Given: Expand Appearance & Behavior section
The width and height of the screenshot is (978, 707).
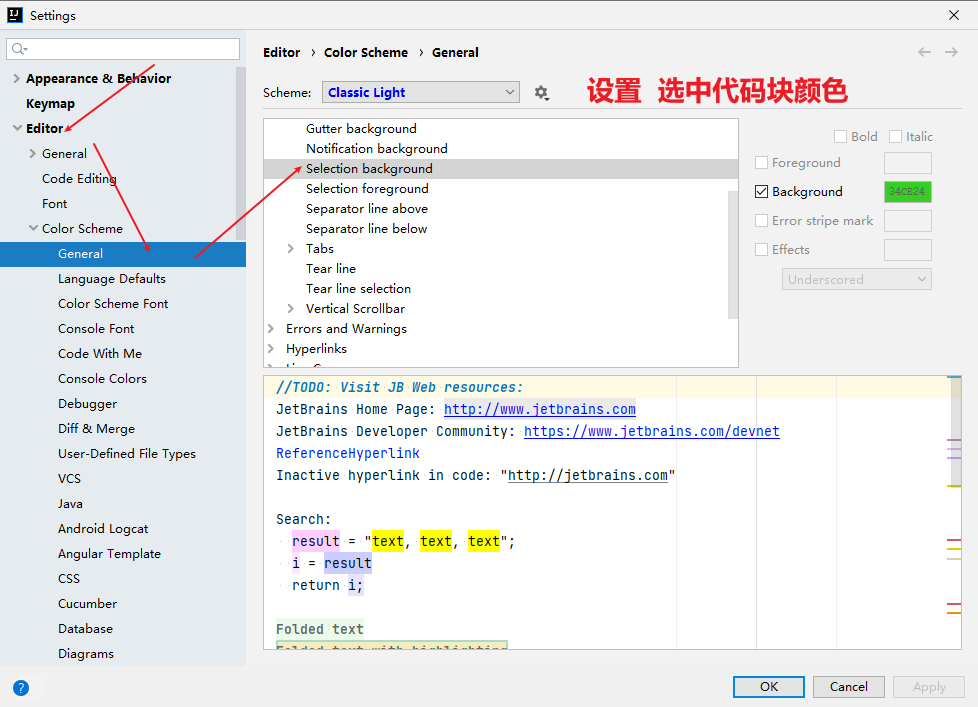Looking at the screenshot, I should [17, 79].
